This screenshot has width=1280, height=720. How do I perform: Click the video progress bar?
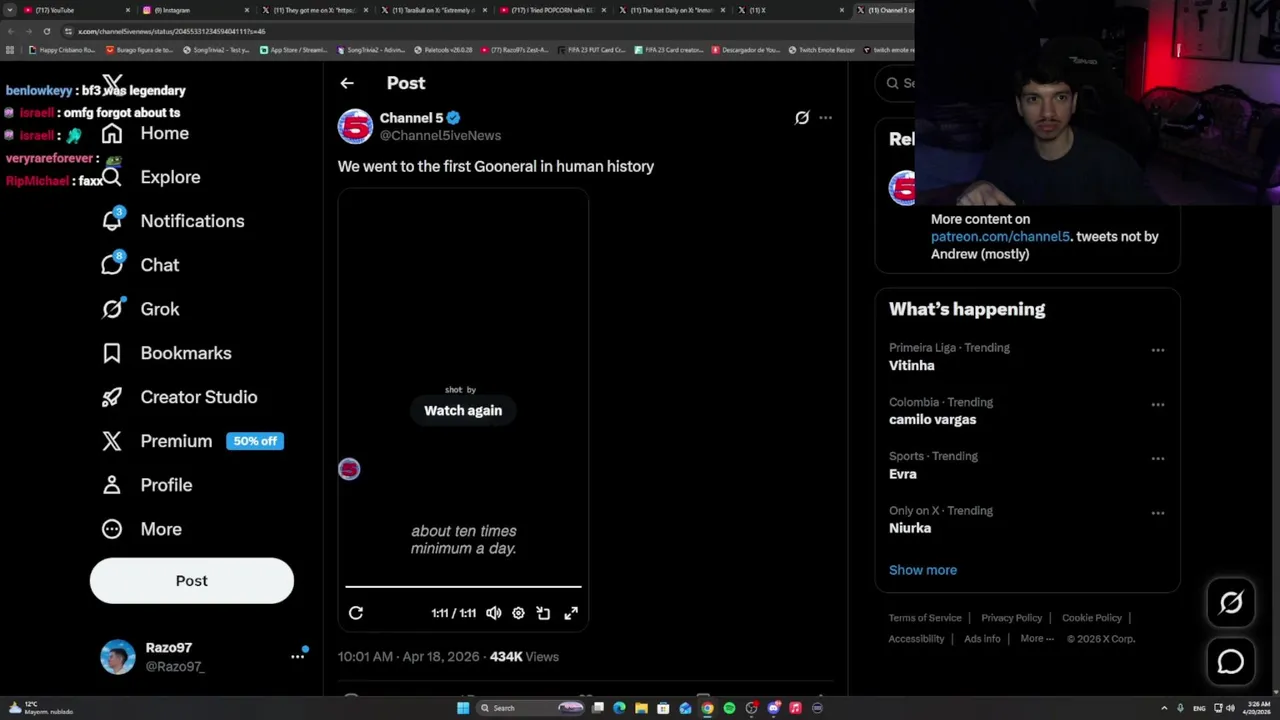(x=463, y=587)
